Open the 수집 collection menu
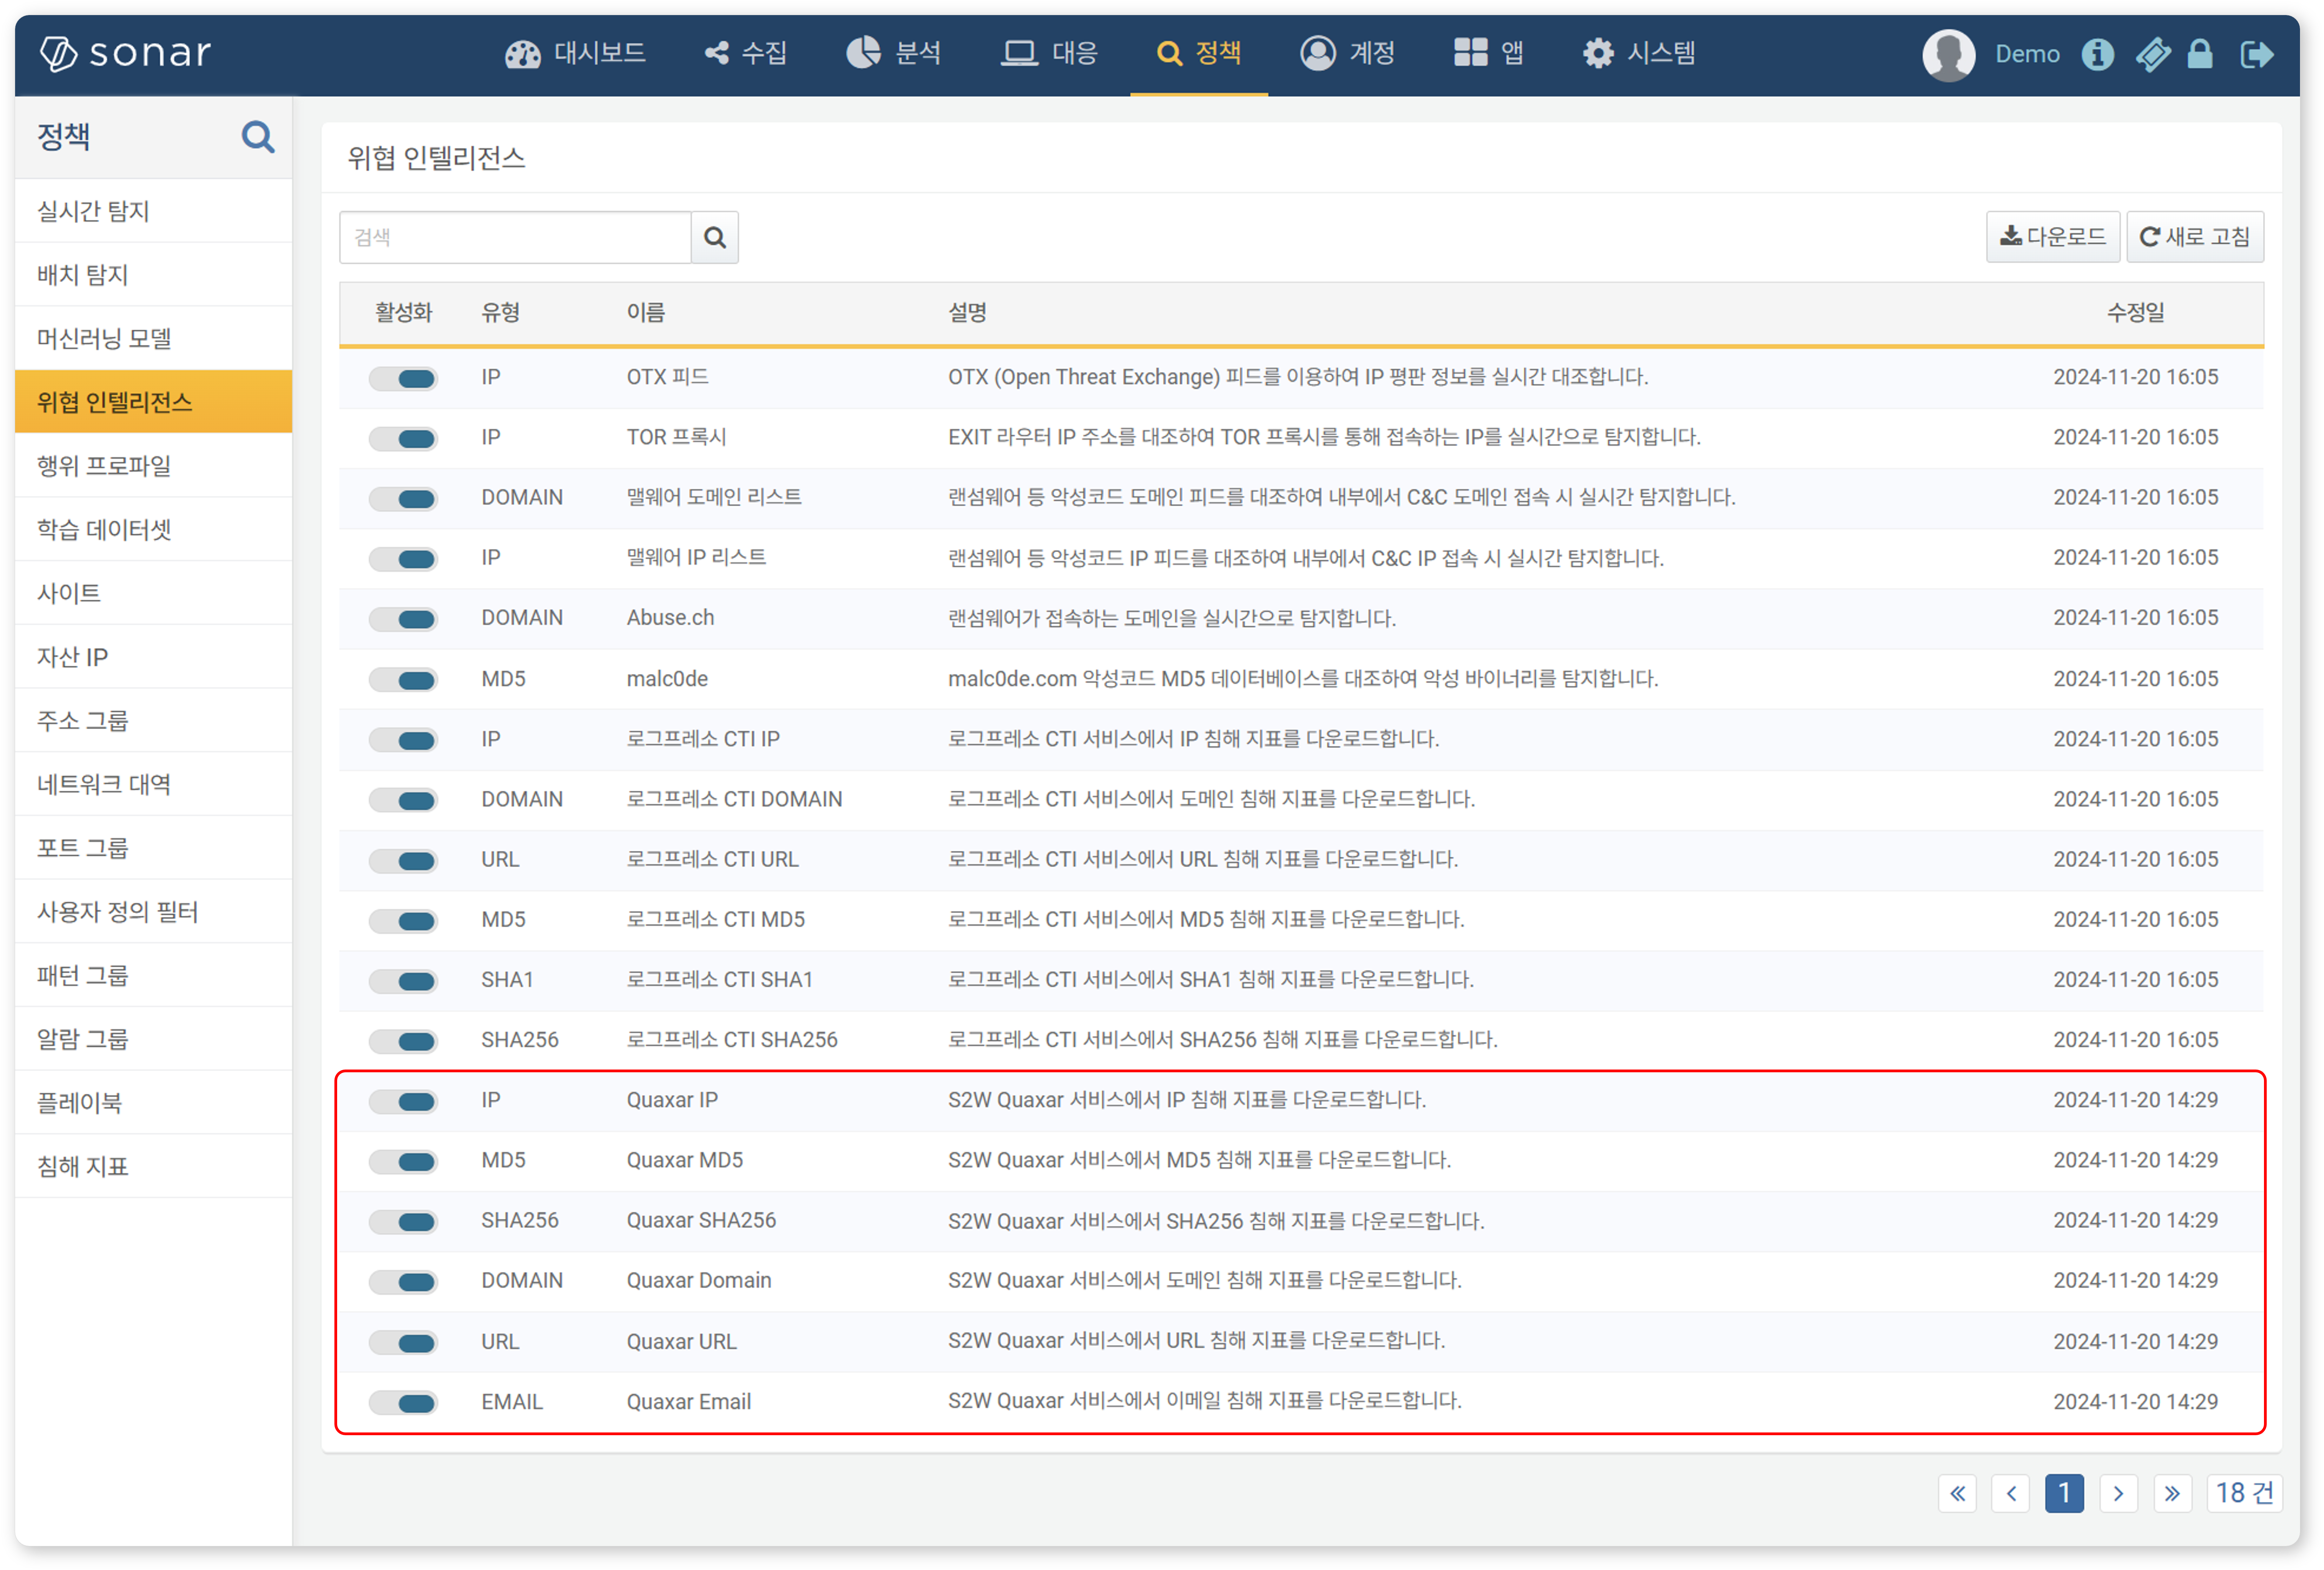The width and height of the screenshot is (2324, 1570). pos(746,53)
